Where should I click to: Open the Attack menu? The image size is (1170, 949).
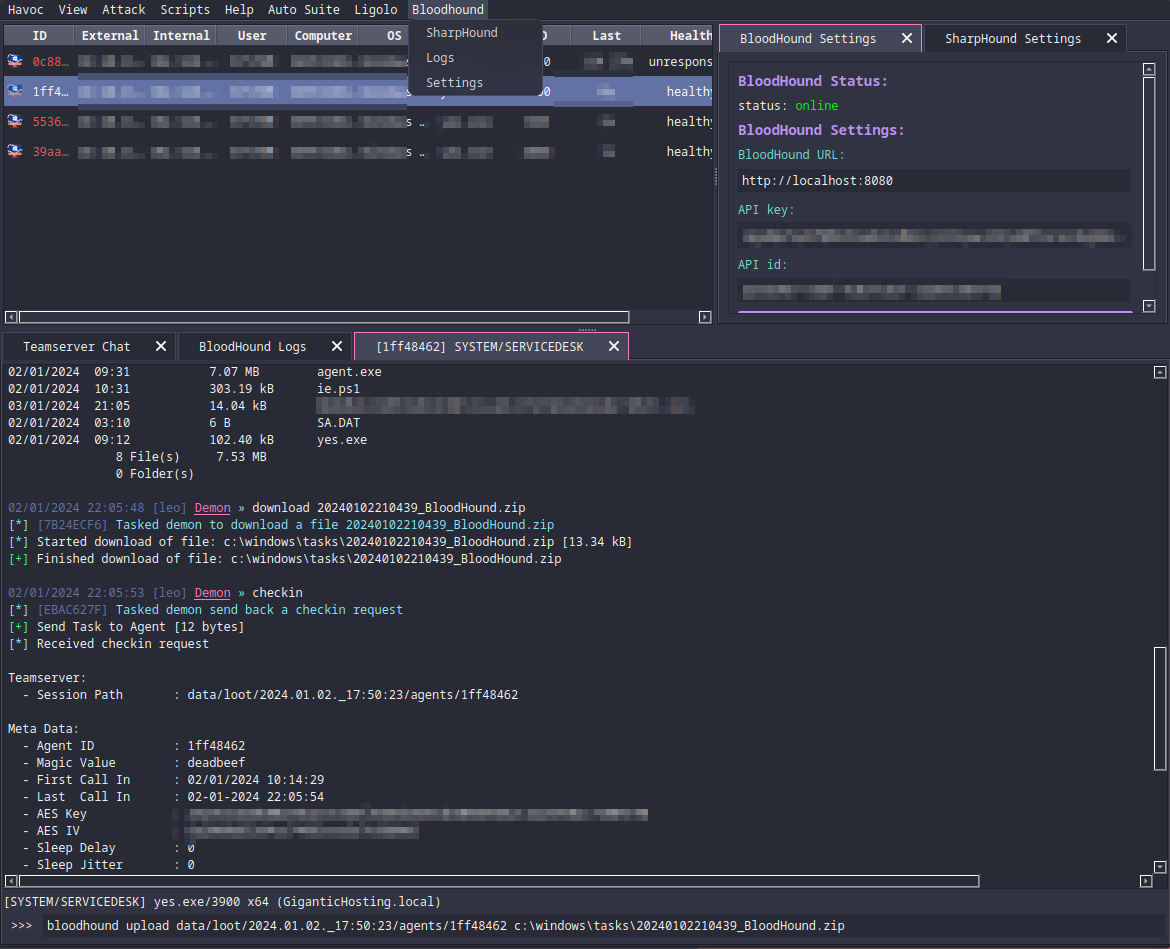click(124, 10)
